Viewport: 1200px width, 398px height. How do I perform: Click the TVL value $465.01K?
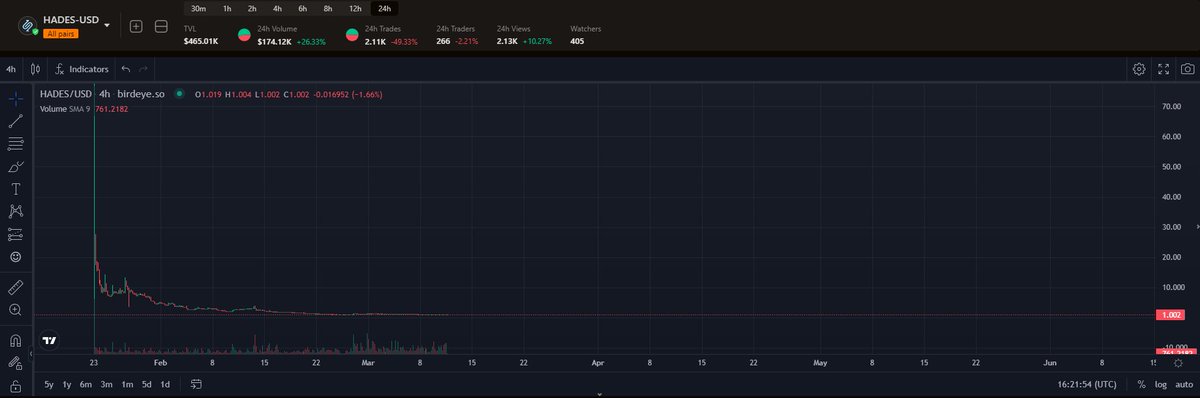coord(201,42)
